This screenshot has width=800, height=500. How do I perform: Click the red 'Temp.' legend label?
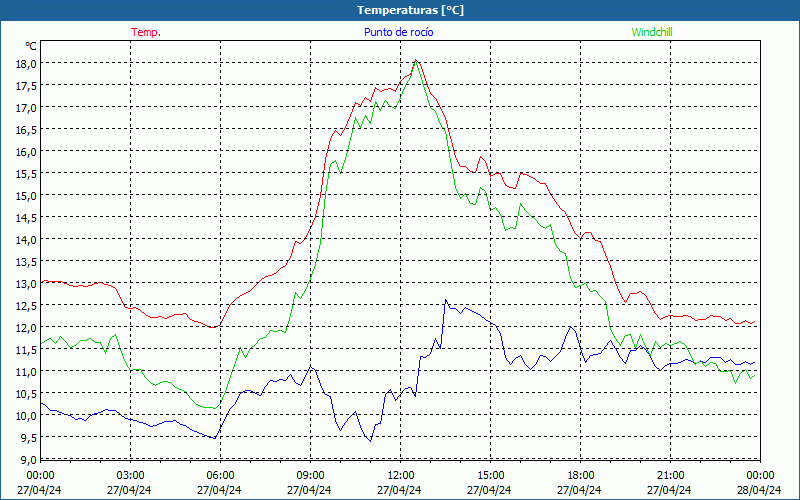pyautogui.click(x=146, y=32)
